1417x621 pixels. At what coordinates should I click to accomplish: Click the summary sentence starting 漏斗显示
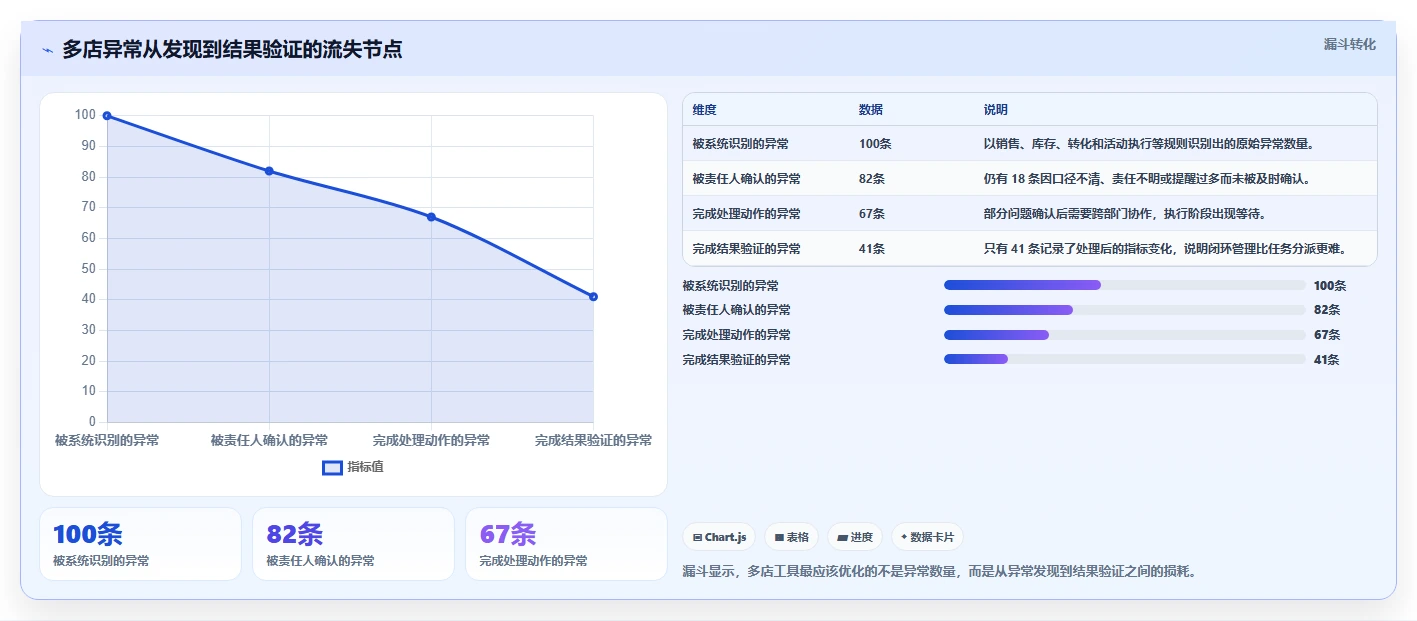[940, 572]
